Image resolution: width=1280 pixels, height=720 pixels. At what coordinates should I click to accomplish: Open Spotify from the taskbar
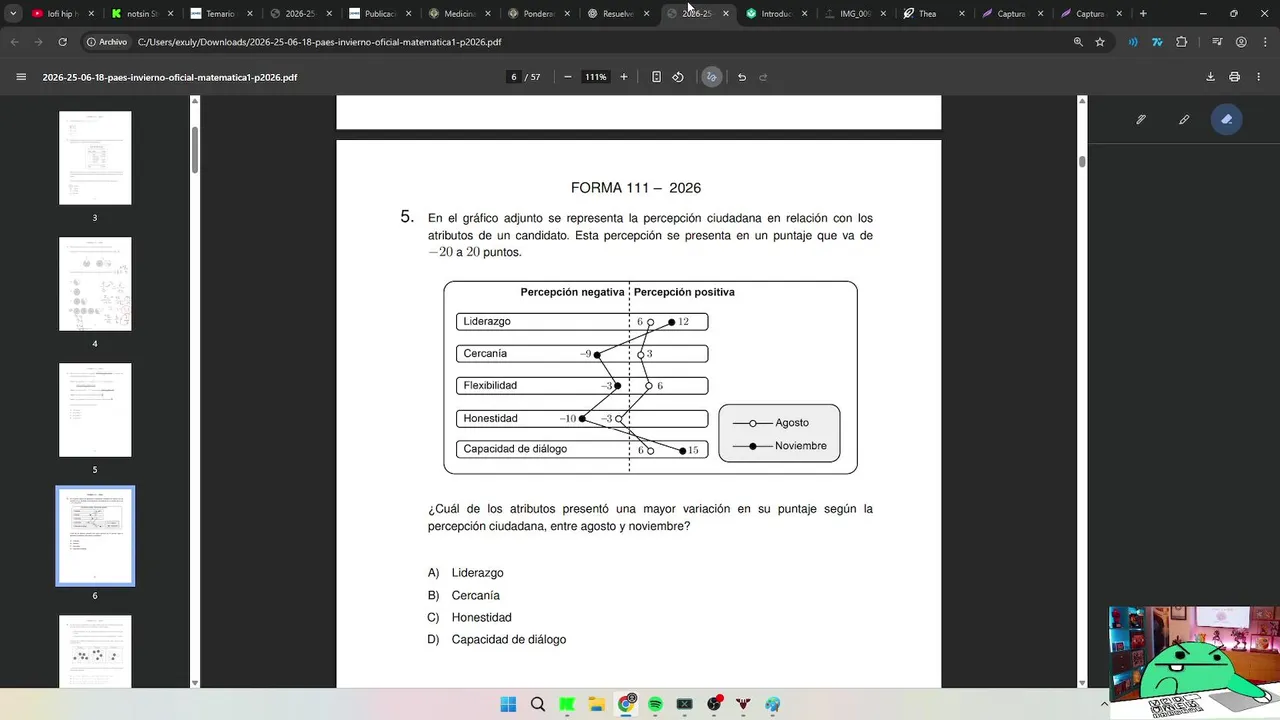655,704
